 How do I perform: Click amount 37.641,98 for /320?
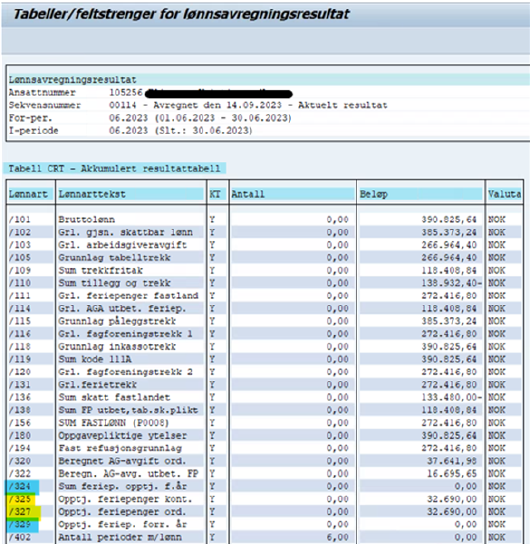coord(452,461)
